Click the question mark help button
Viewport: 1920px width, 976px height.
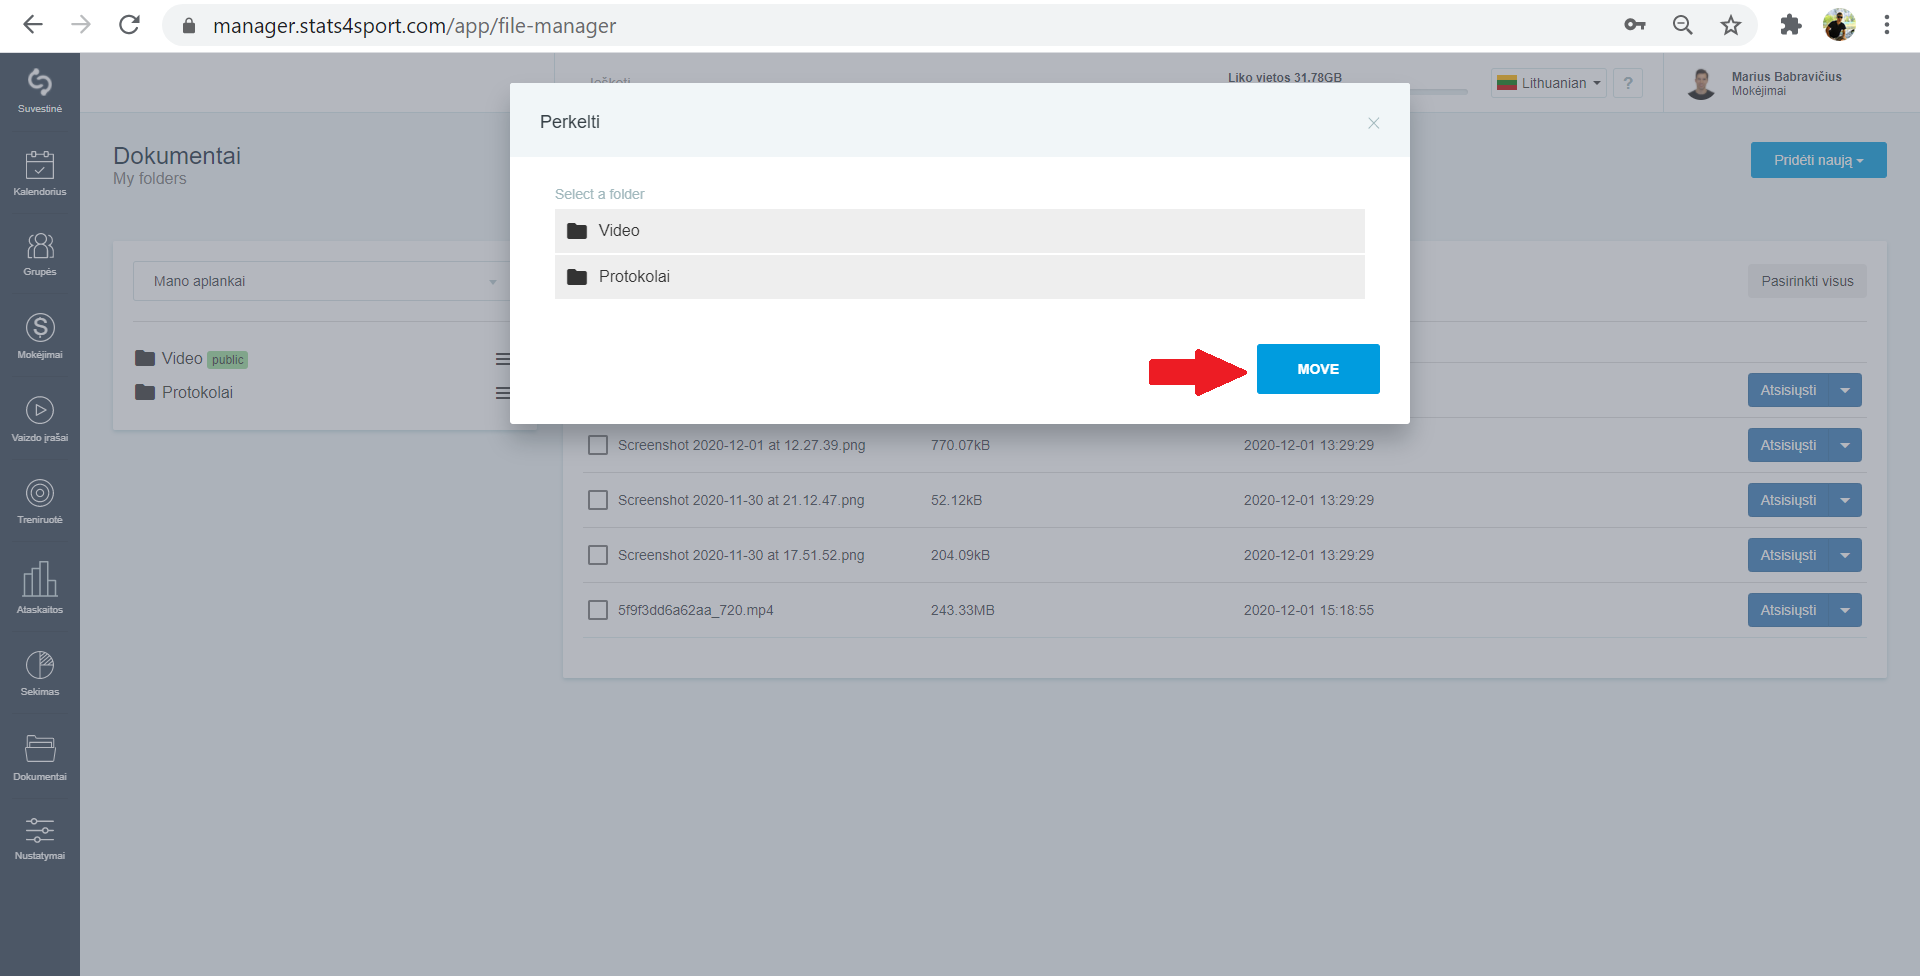tap(1628, 83)
